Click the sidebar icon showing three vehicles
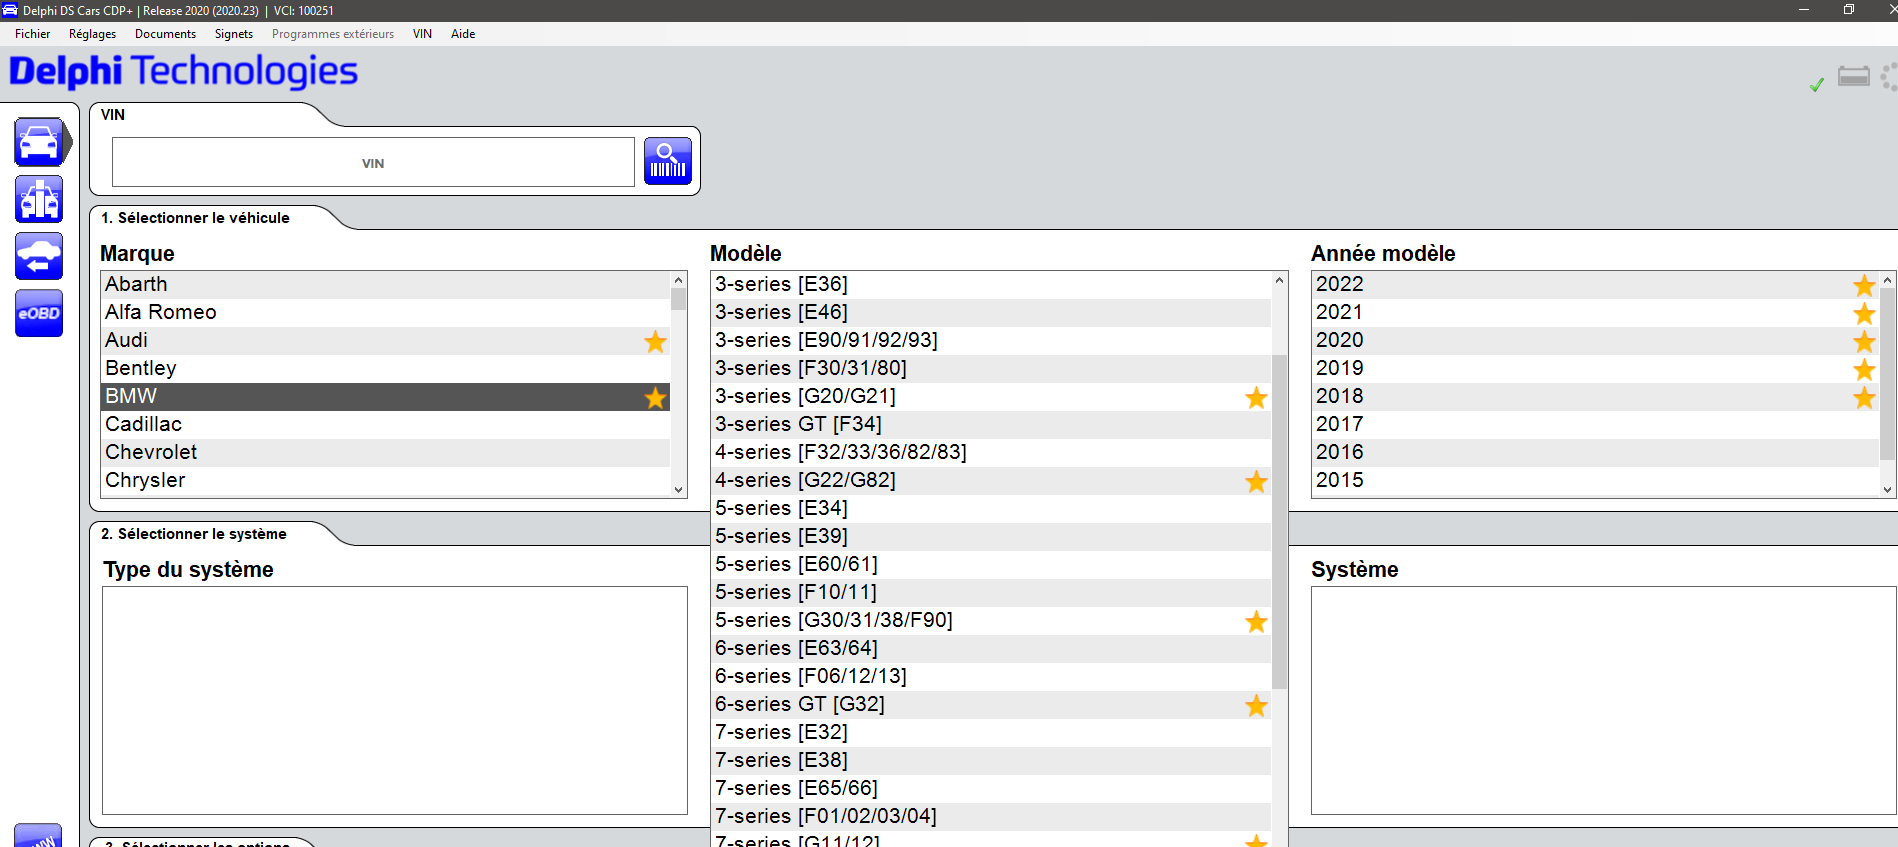 tap(39, 199)
